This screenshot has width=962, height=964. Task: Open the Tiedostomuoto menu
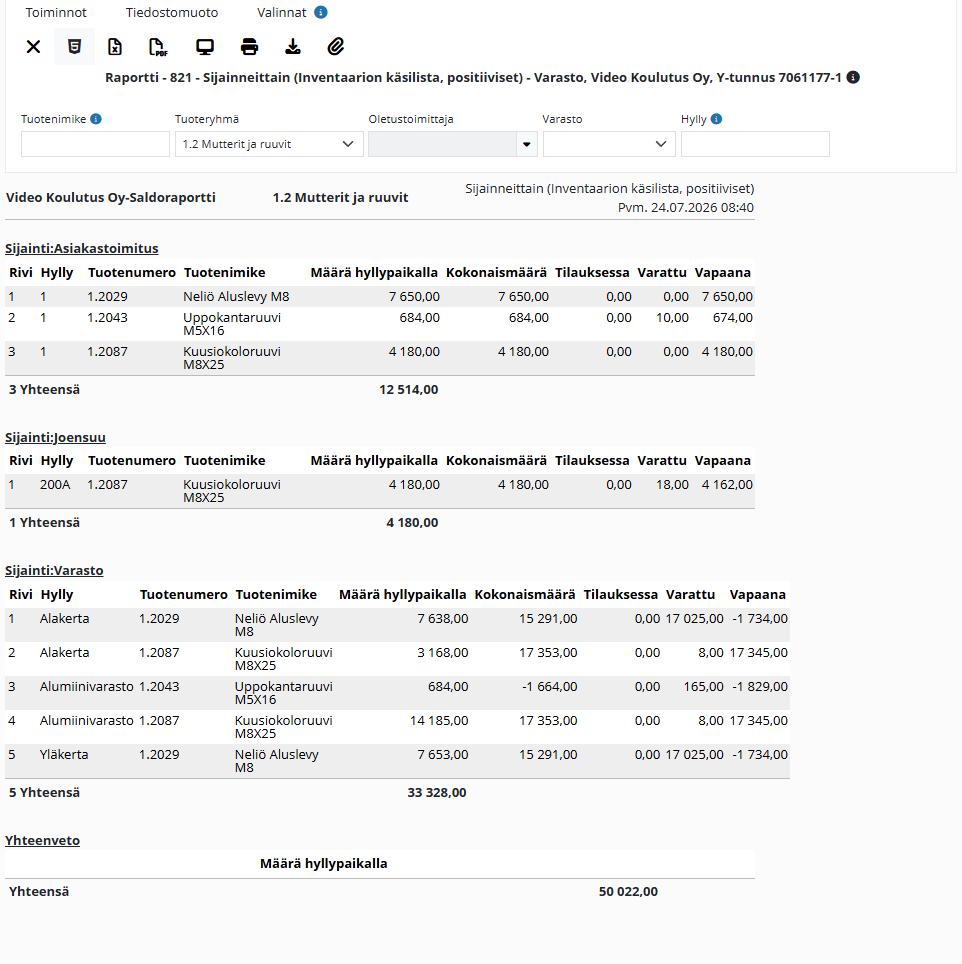(x=172, y=12)
